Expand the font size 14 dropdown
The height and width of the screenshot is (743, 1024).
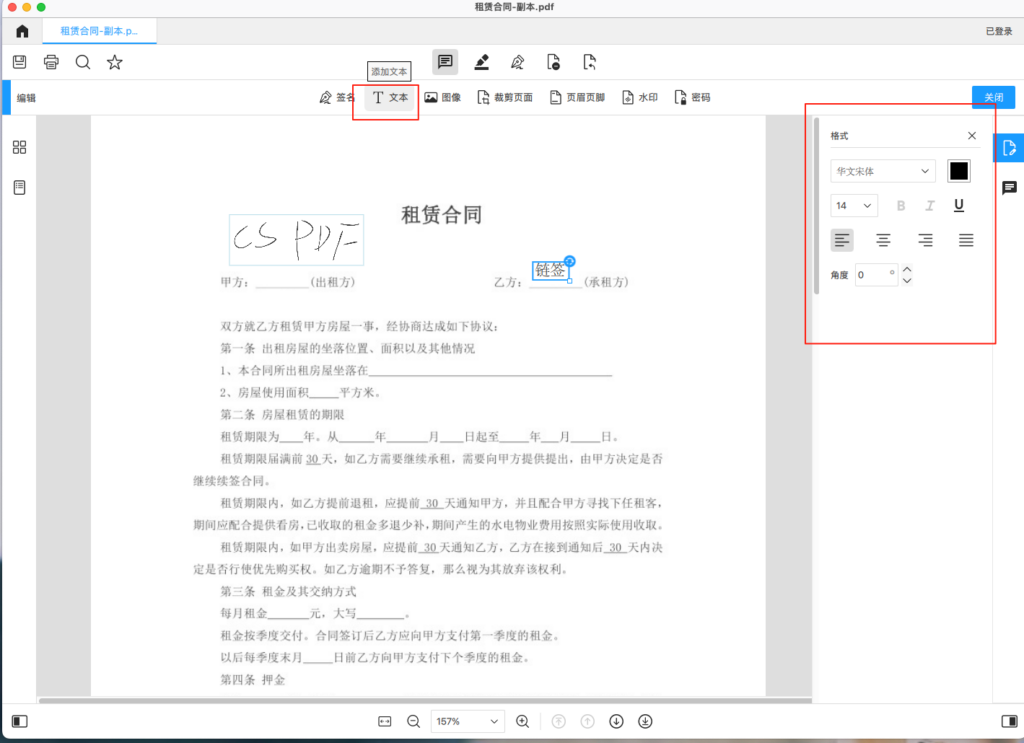(854, 206)
